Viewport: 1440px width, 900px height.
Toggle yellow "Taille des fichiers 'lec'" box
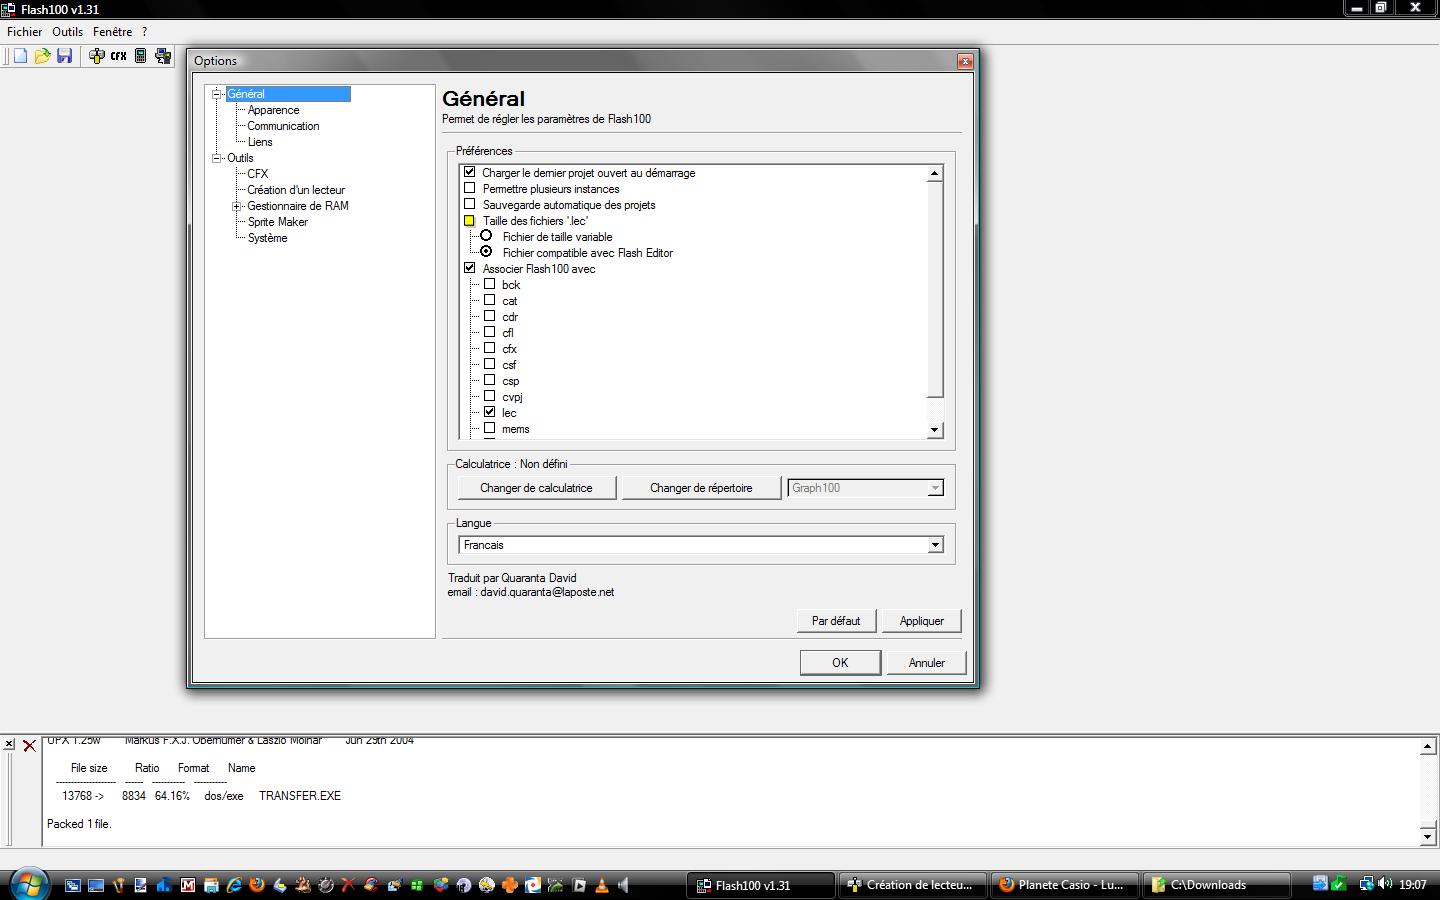(469, 220)
